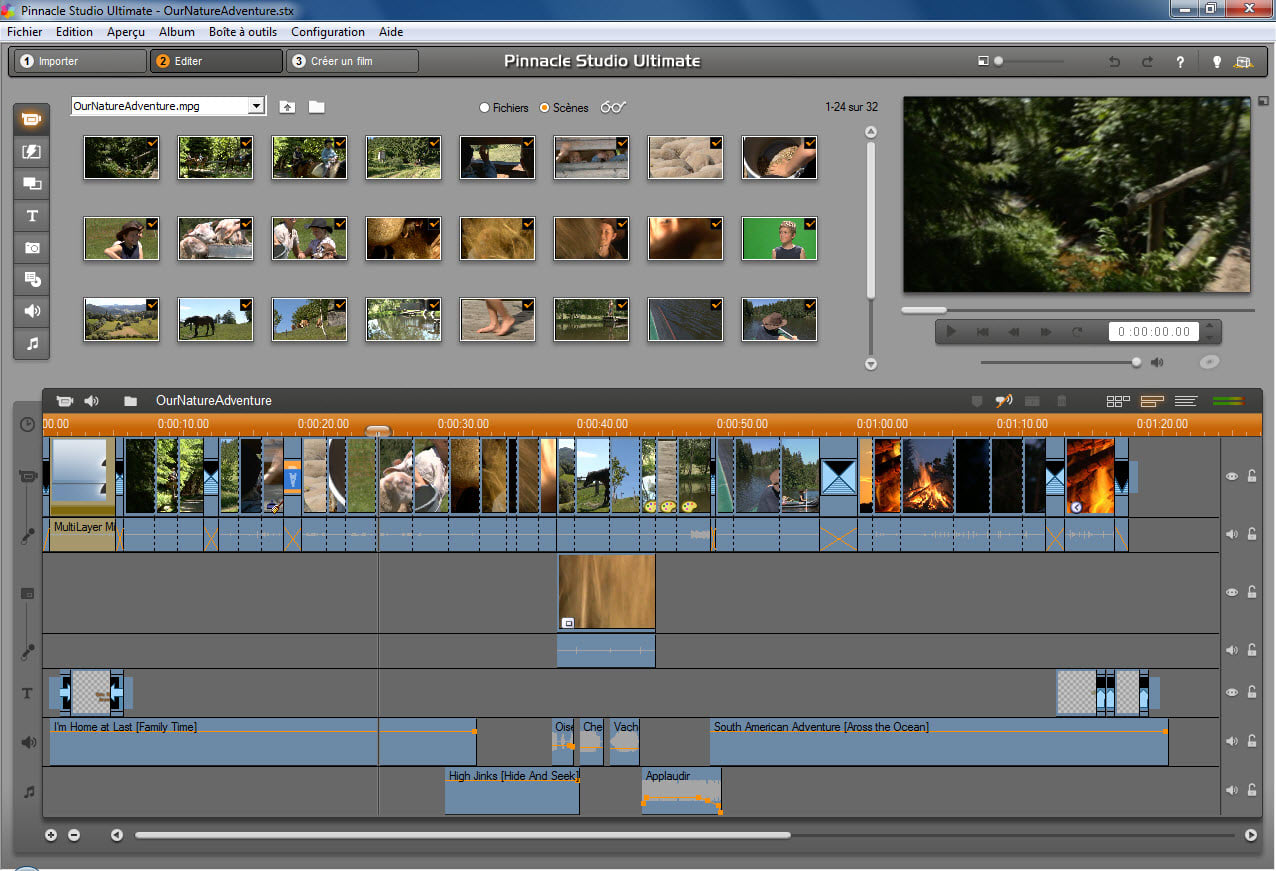Switch to the Importer step
This screenshot has width=1276, height=871.
pyautogui.click(x=80, y=61)
